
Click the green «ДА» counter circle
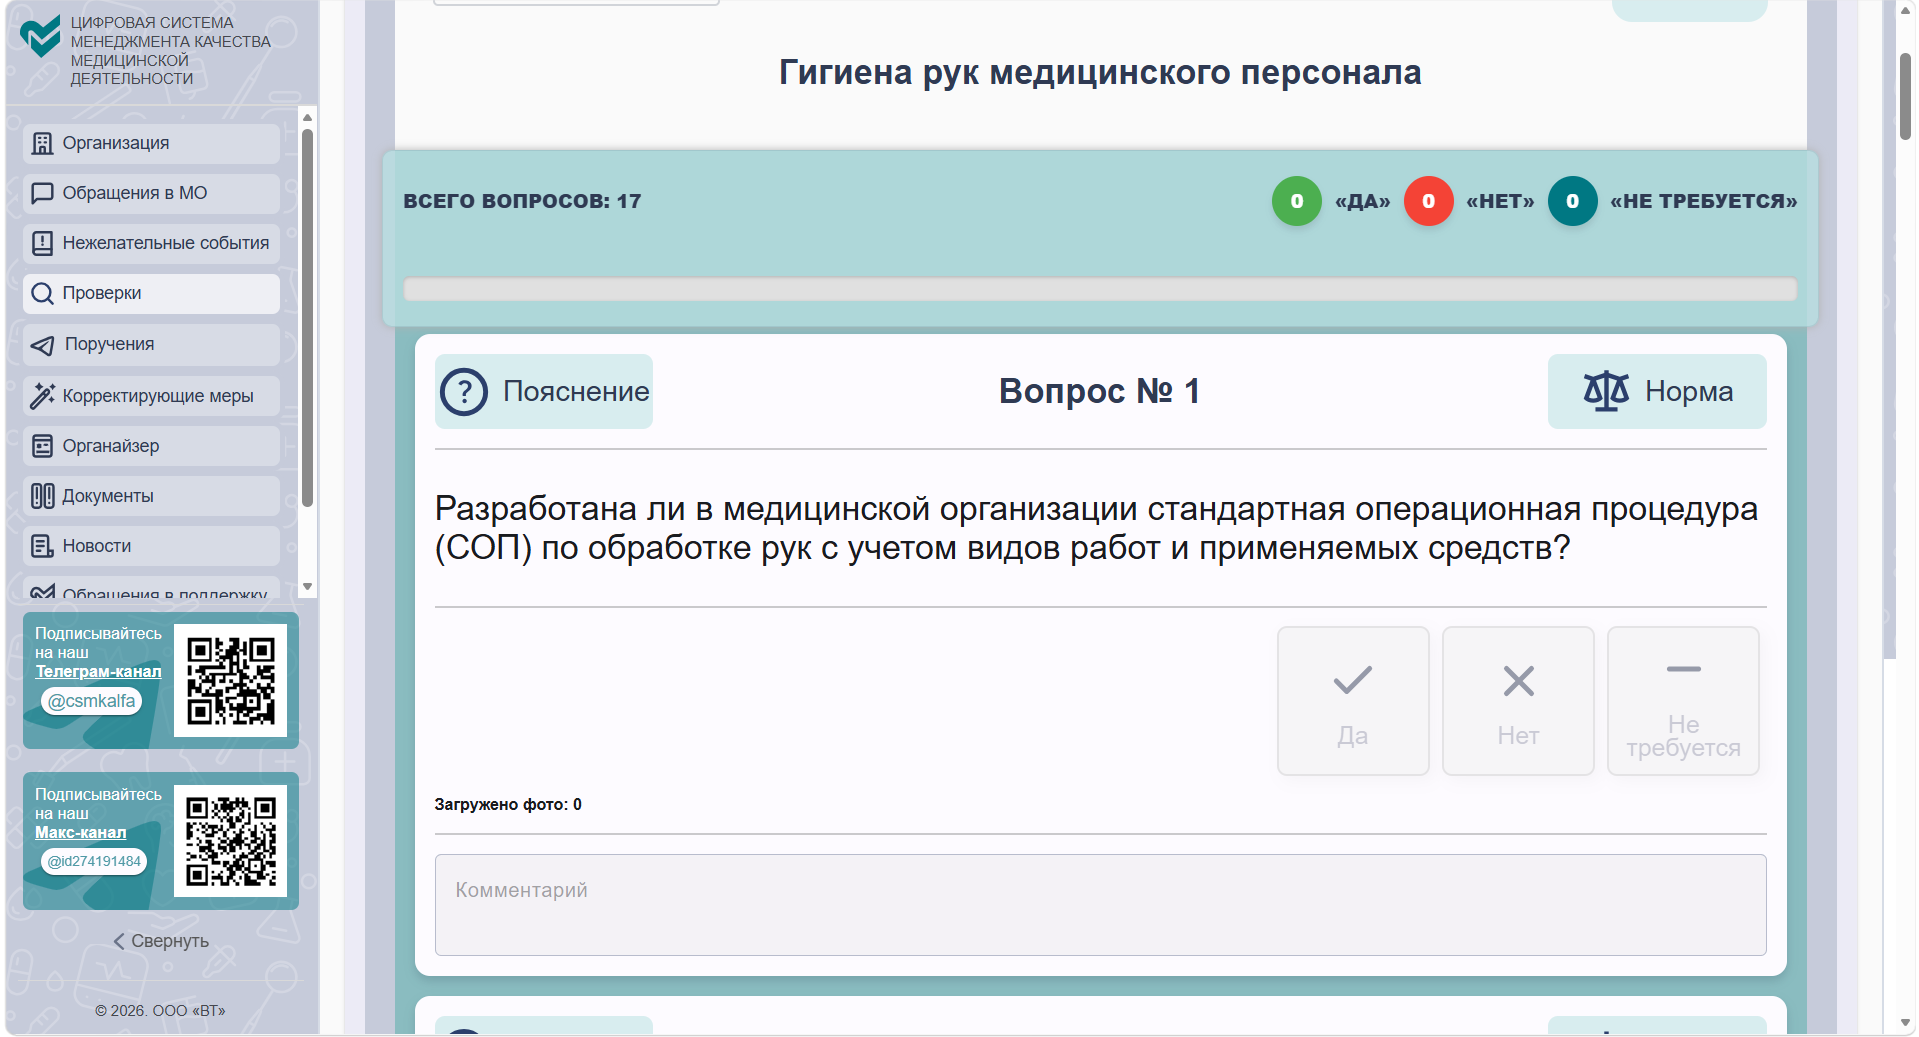coord(1296,201)
